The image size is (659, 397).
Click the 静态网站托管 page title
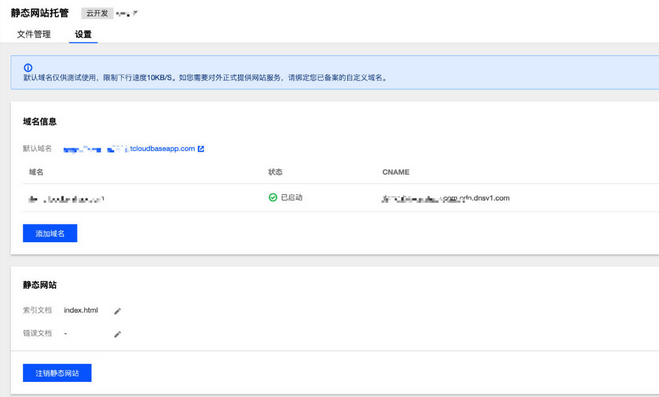click(40, 13)
